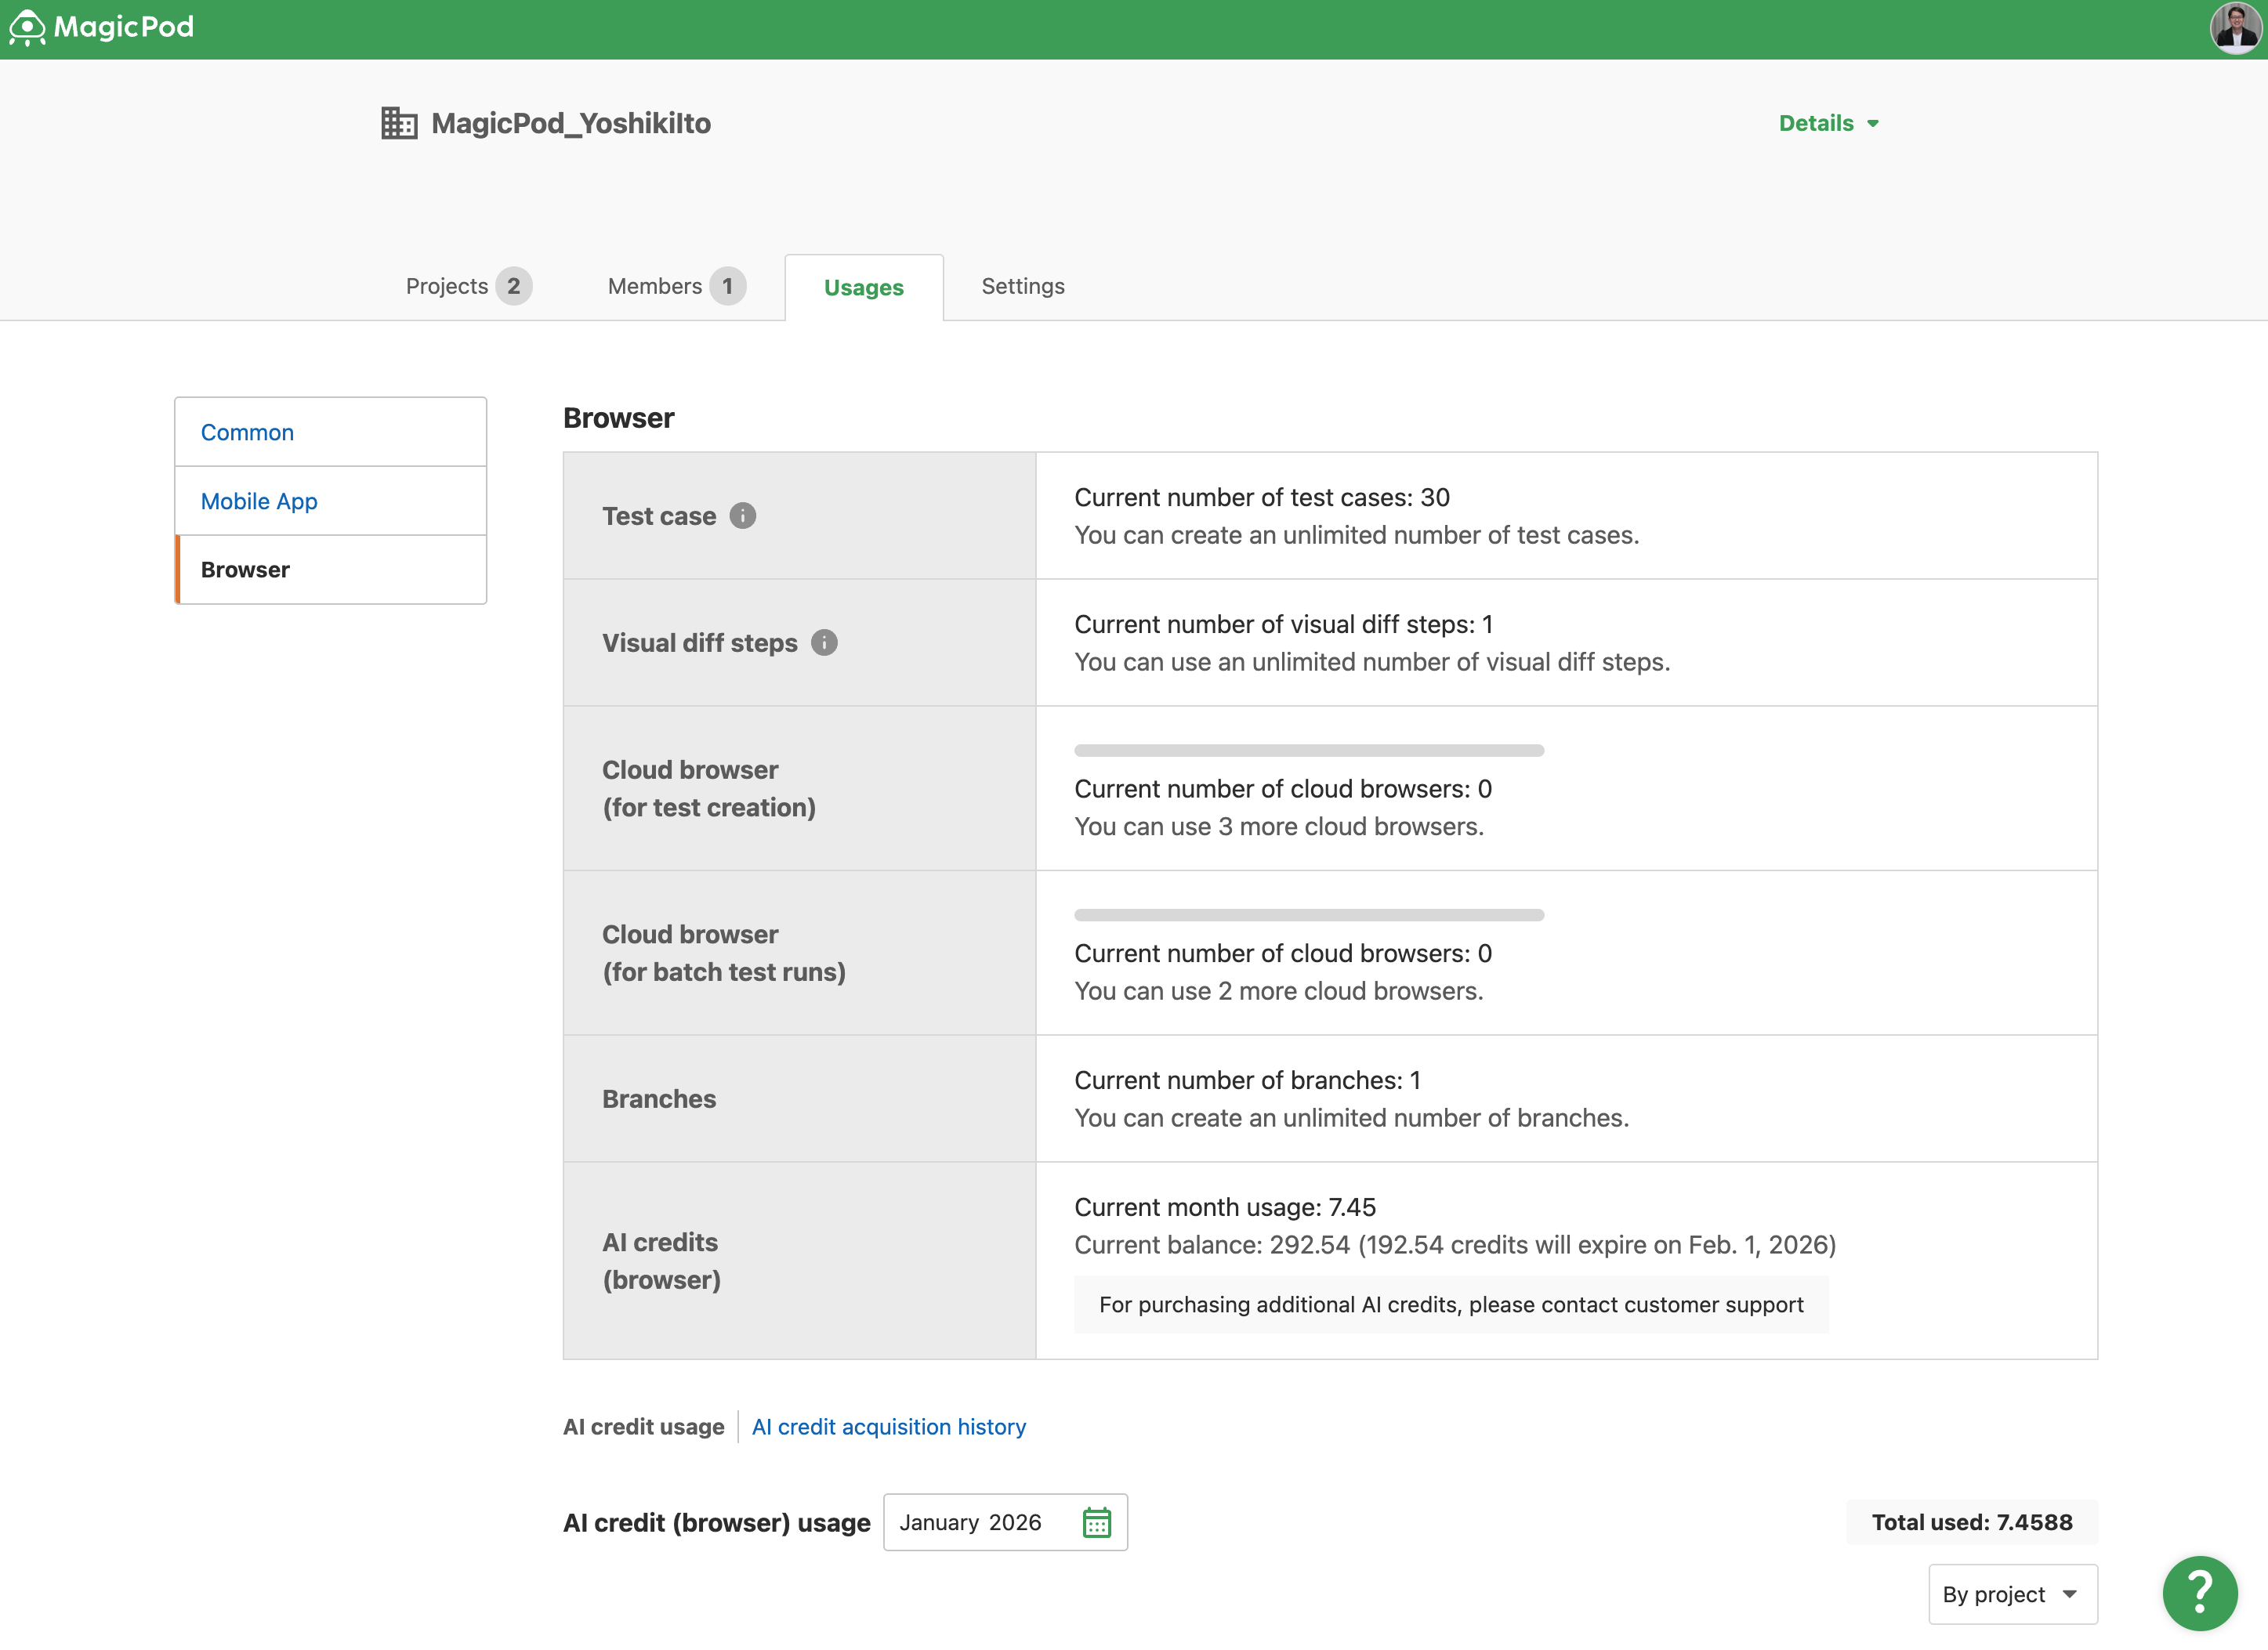Open the calendar date picker
This screenshot has height=1650, width=2268.
coord(1097,1522)
